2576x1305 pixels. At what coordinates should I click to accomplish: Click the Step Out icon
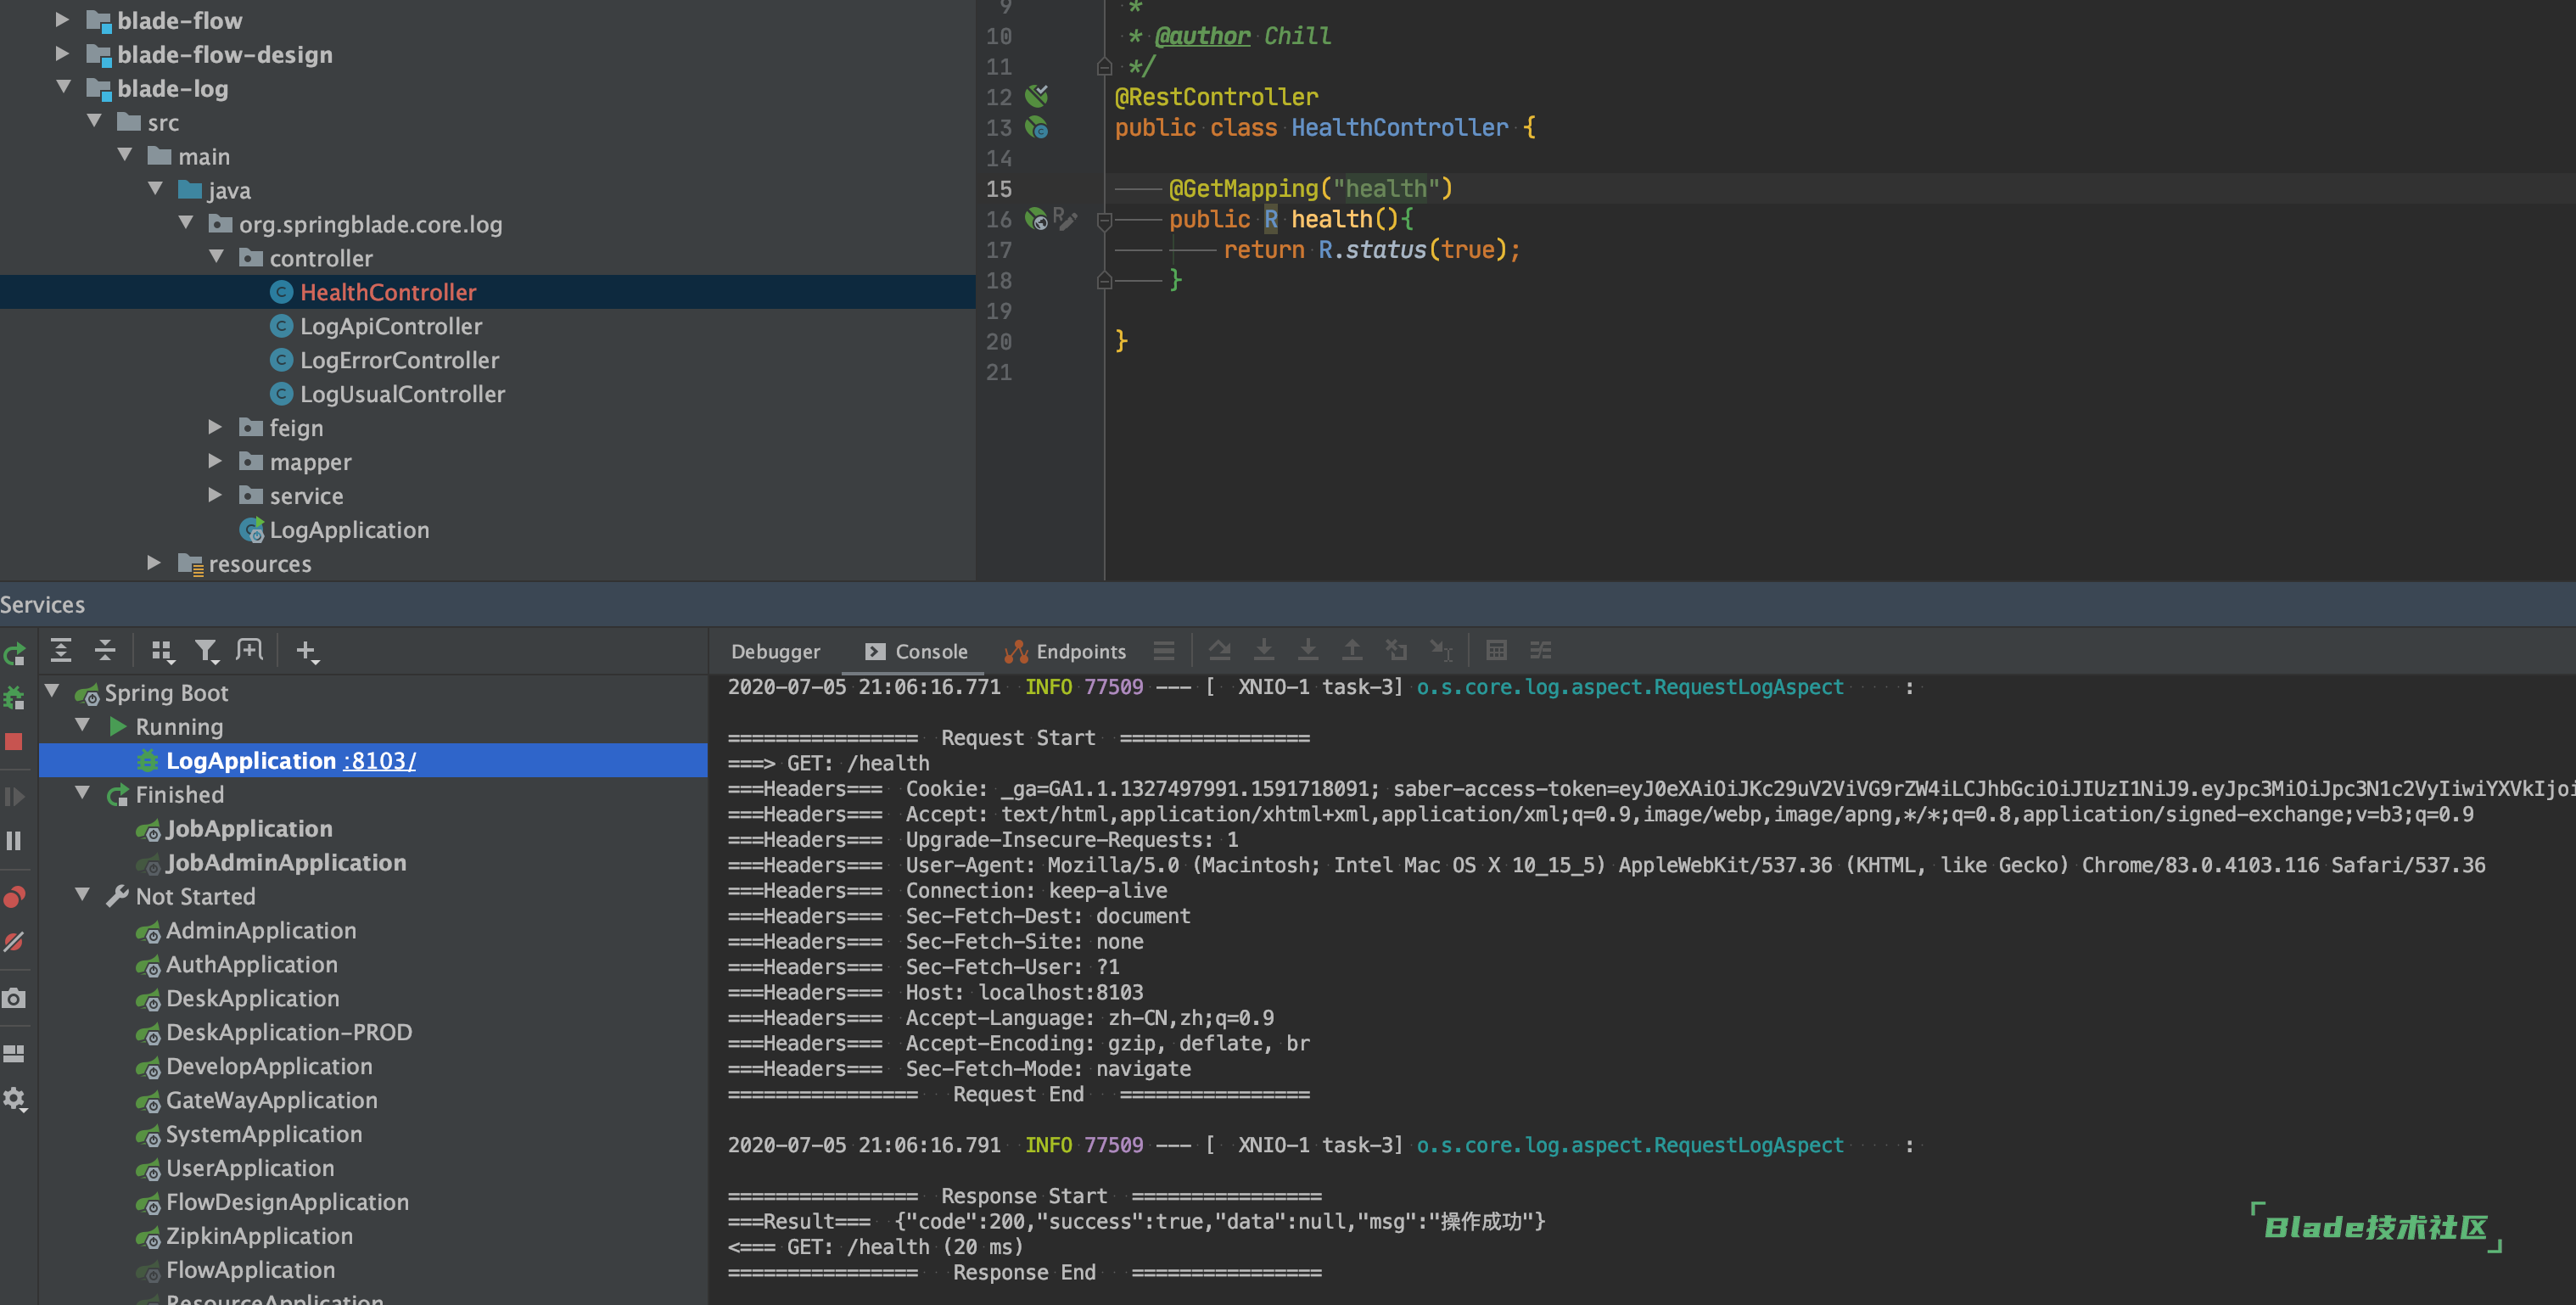[x=1352, y=651]
